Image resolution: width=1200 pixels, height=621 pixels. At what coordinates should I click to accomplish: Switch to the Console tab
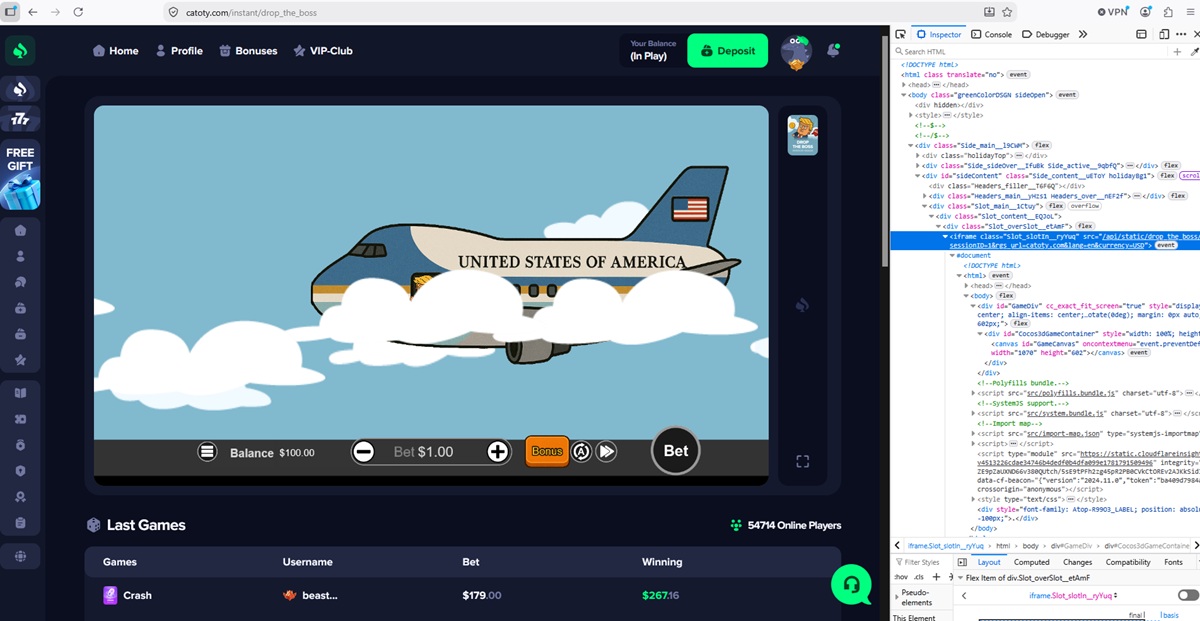click(992, 34)
